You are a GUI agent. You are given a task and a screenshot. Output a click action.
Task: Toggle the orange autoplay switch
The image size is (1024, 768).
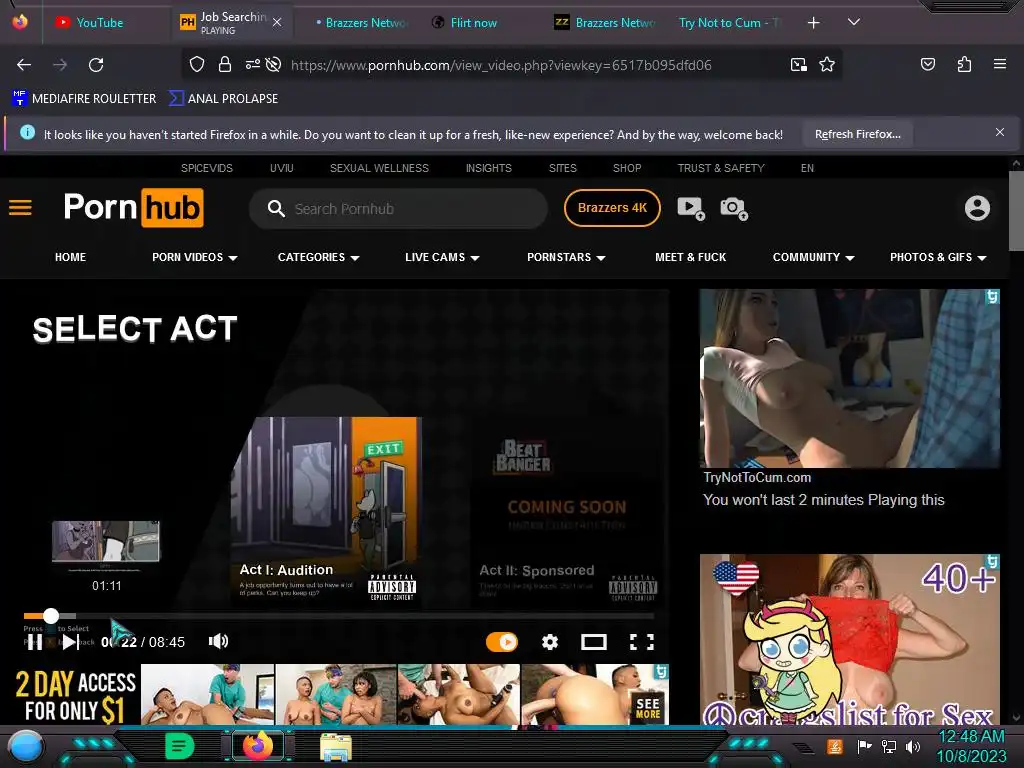(502, 642)
